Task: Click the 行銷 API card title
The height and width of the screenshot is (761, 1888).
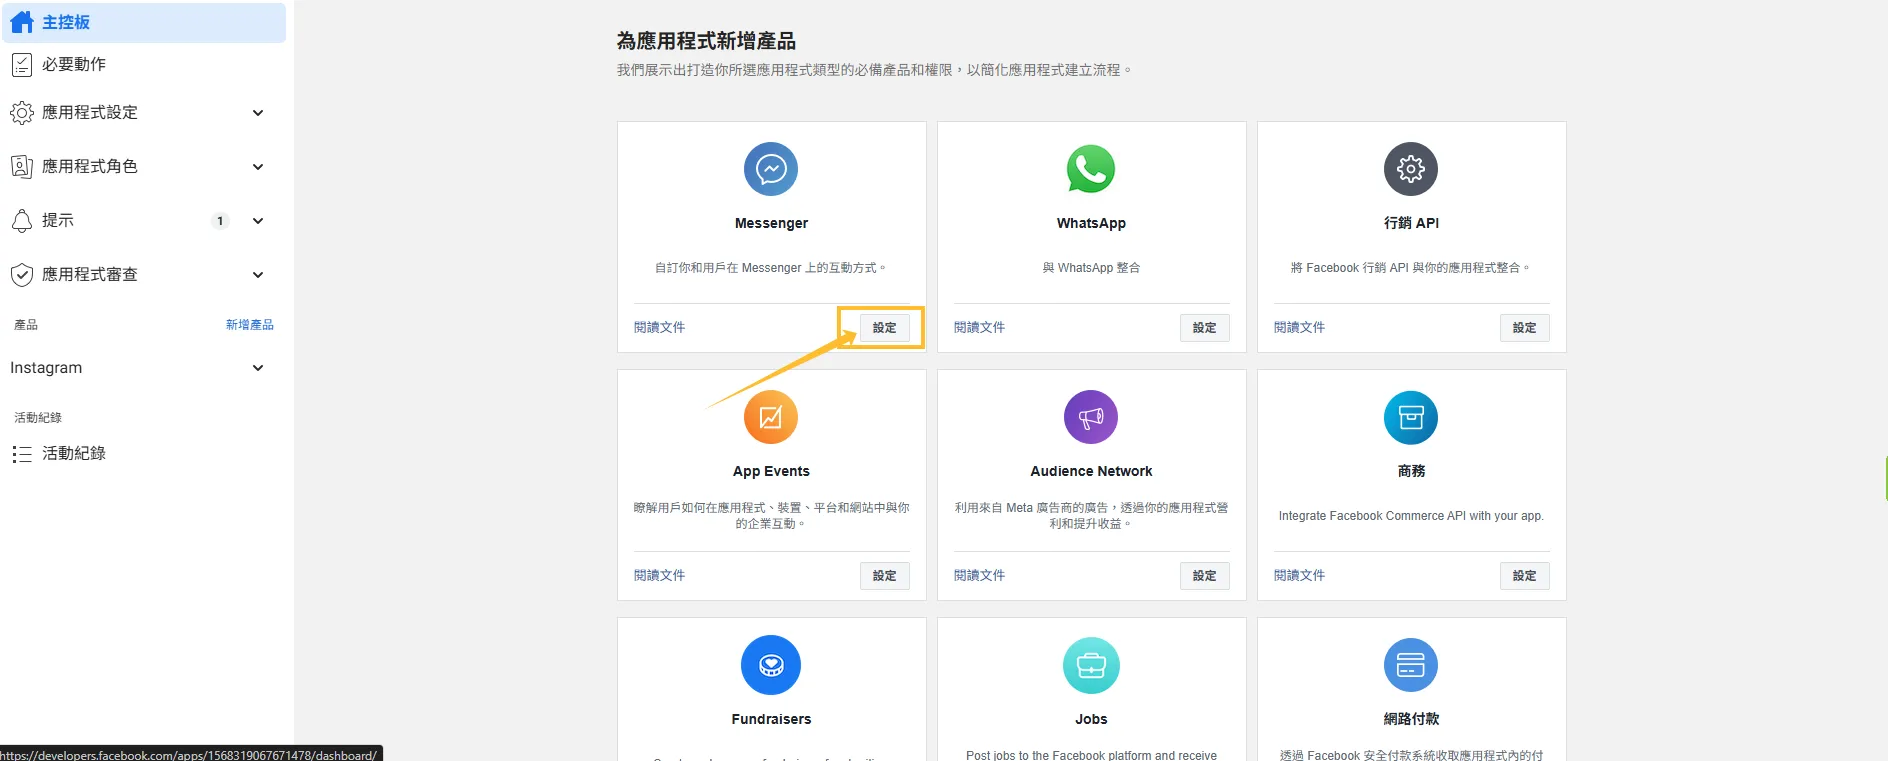Action: click(x=1411, y=223)
